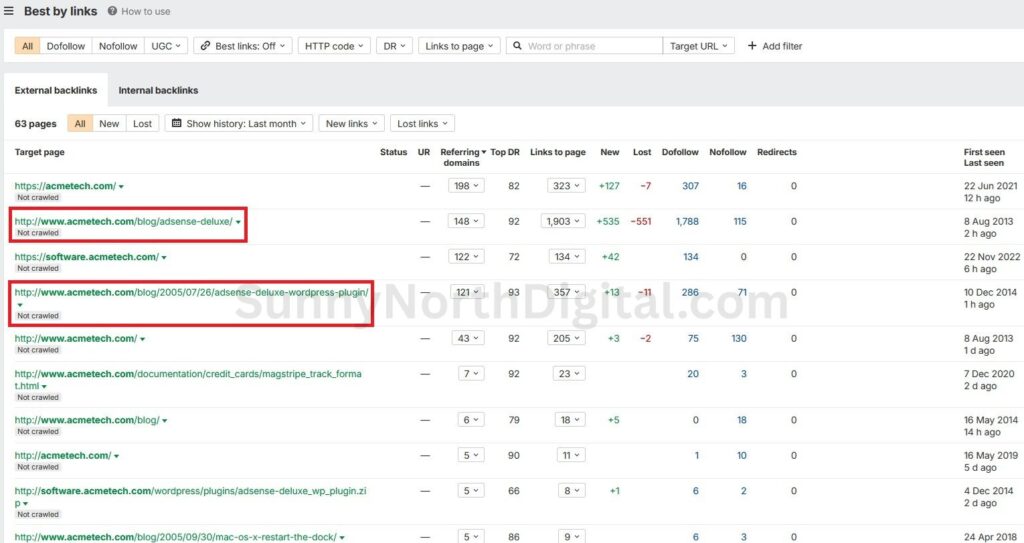Click the Nofollow column header

728,152
